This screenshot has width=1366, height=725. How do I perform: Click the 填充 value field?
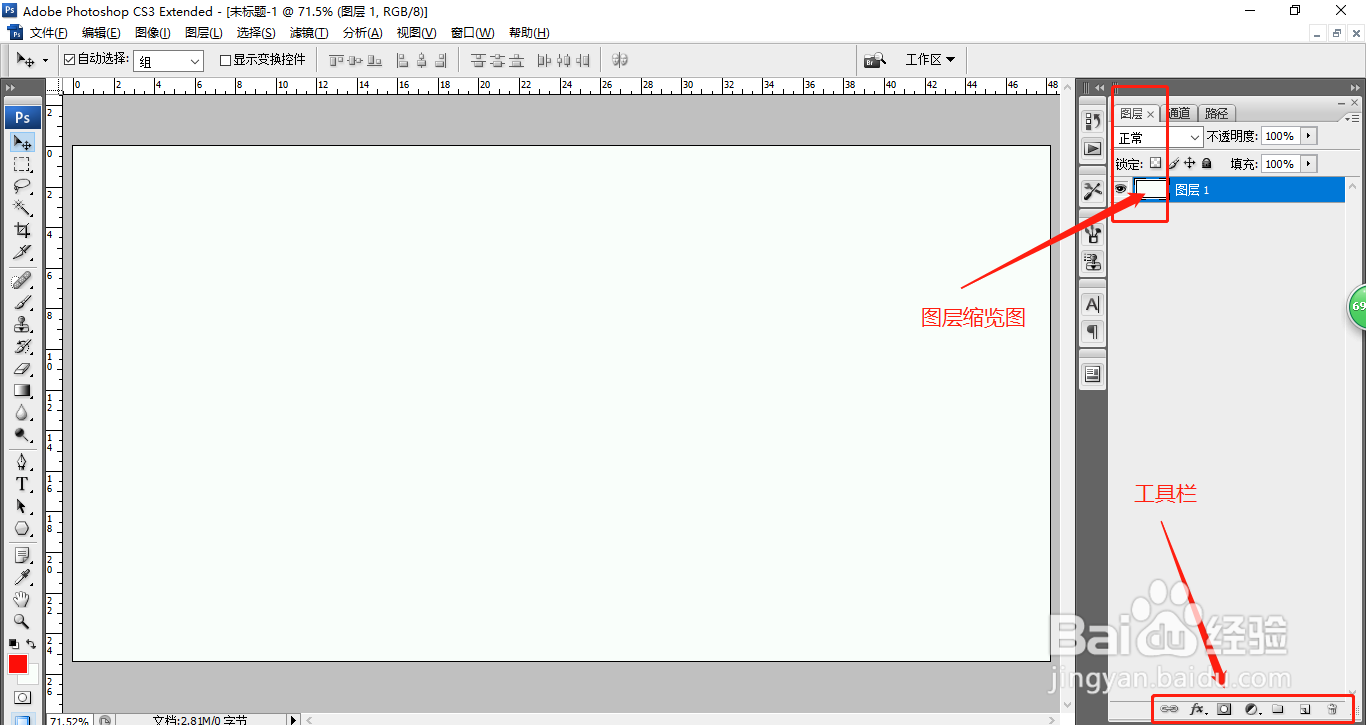(1280, 164)
